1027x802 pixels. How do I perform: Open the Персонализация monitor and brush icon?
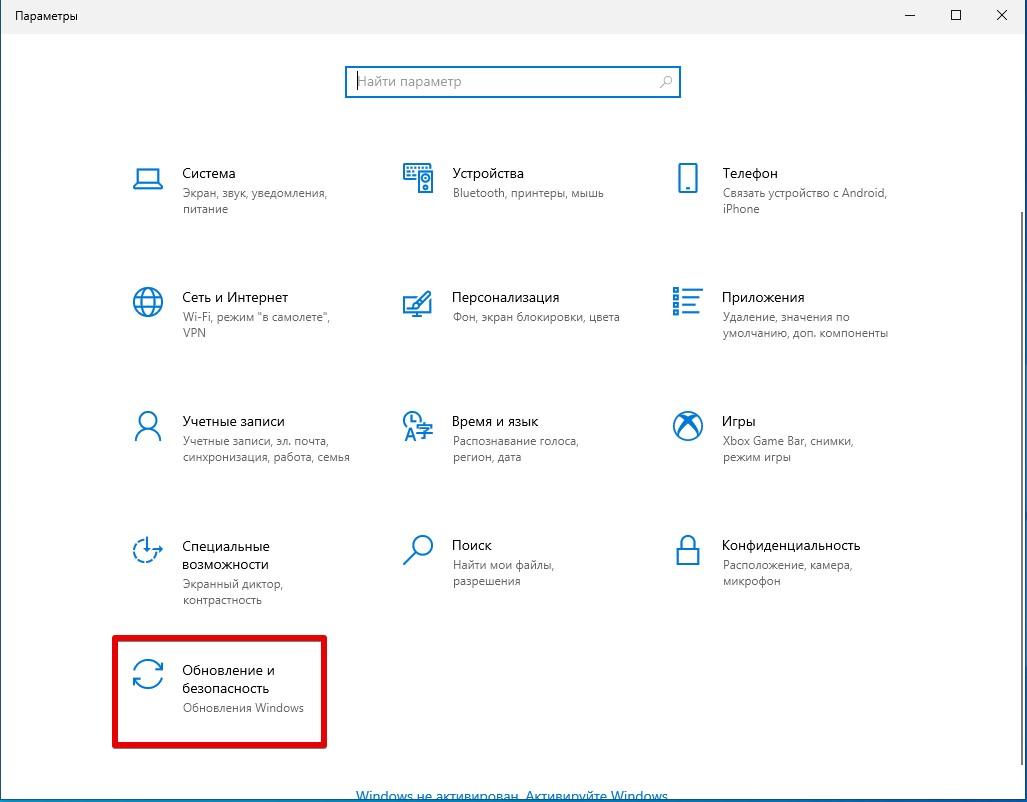coord(417,303)
